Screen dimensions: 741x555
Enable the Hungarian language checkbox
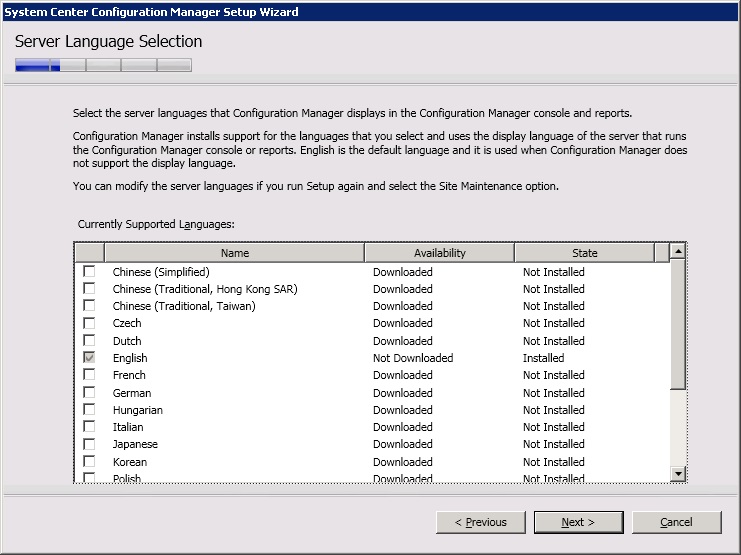point(90,410)
